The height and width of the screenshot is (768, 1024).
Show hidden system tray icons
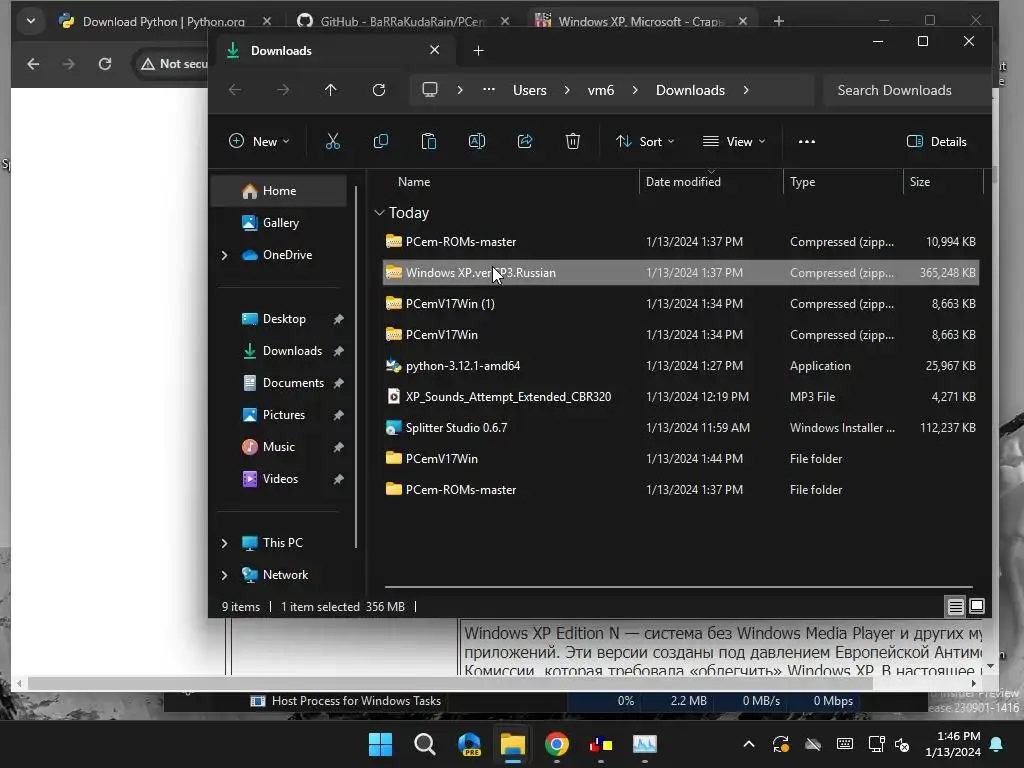coord(749,744)
